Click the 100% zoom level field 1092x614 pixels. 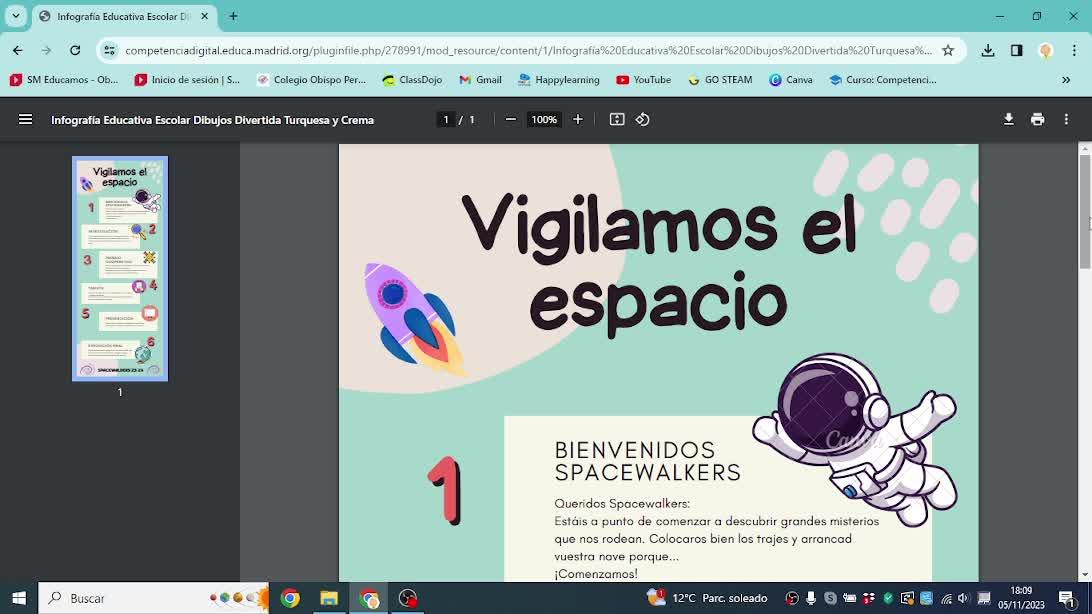pyautogui.click(x=544, y=120)
